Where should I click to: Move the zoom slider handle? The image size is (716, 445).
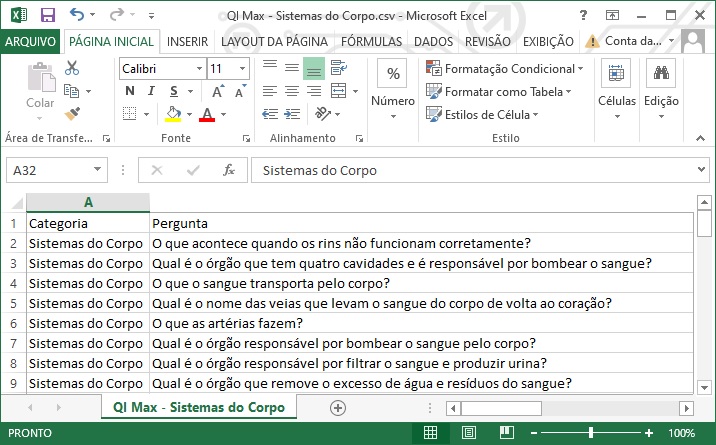point(591,432)
